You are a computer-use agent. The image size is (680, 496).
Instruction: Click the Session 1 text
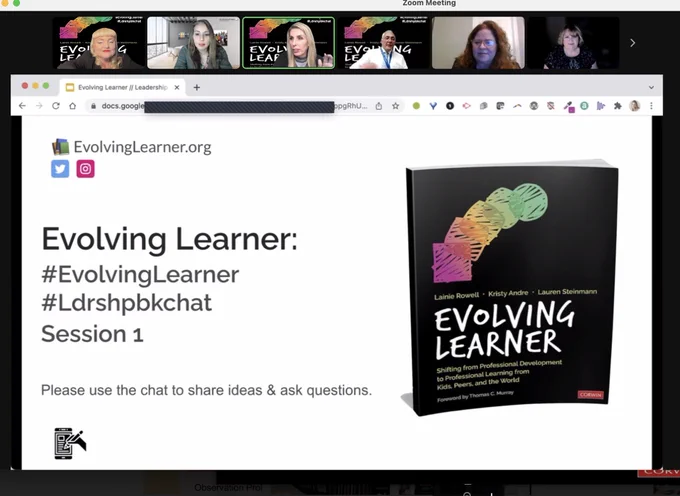click(92, 334)
